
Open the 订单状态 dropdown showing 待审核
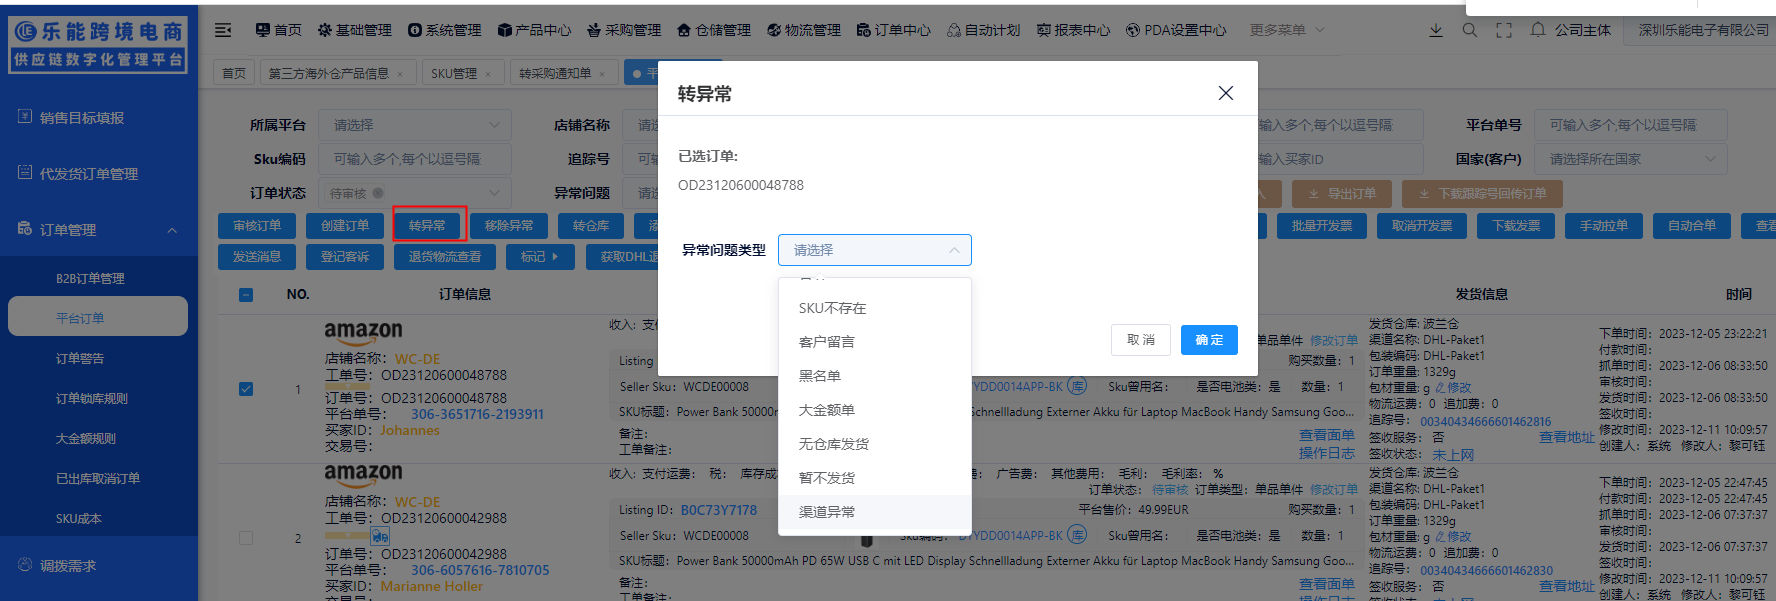[415, 193]
